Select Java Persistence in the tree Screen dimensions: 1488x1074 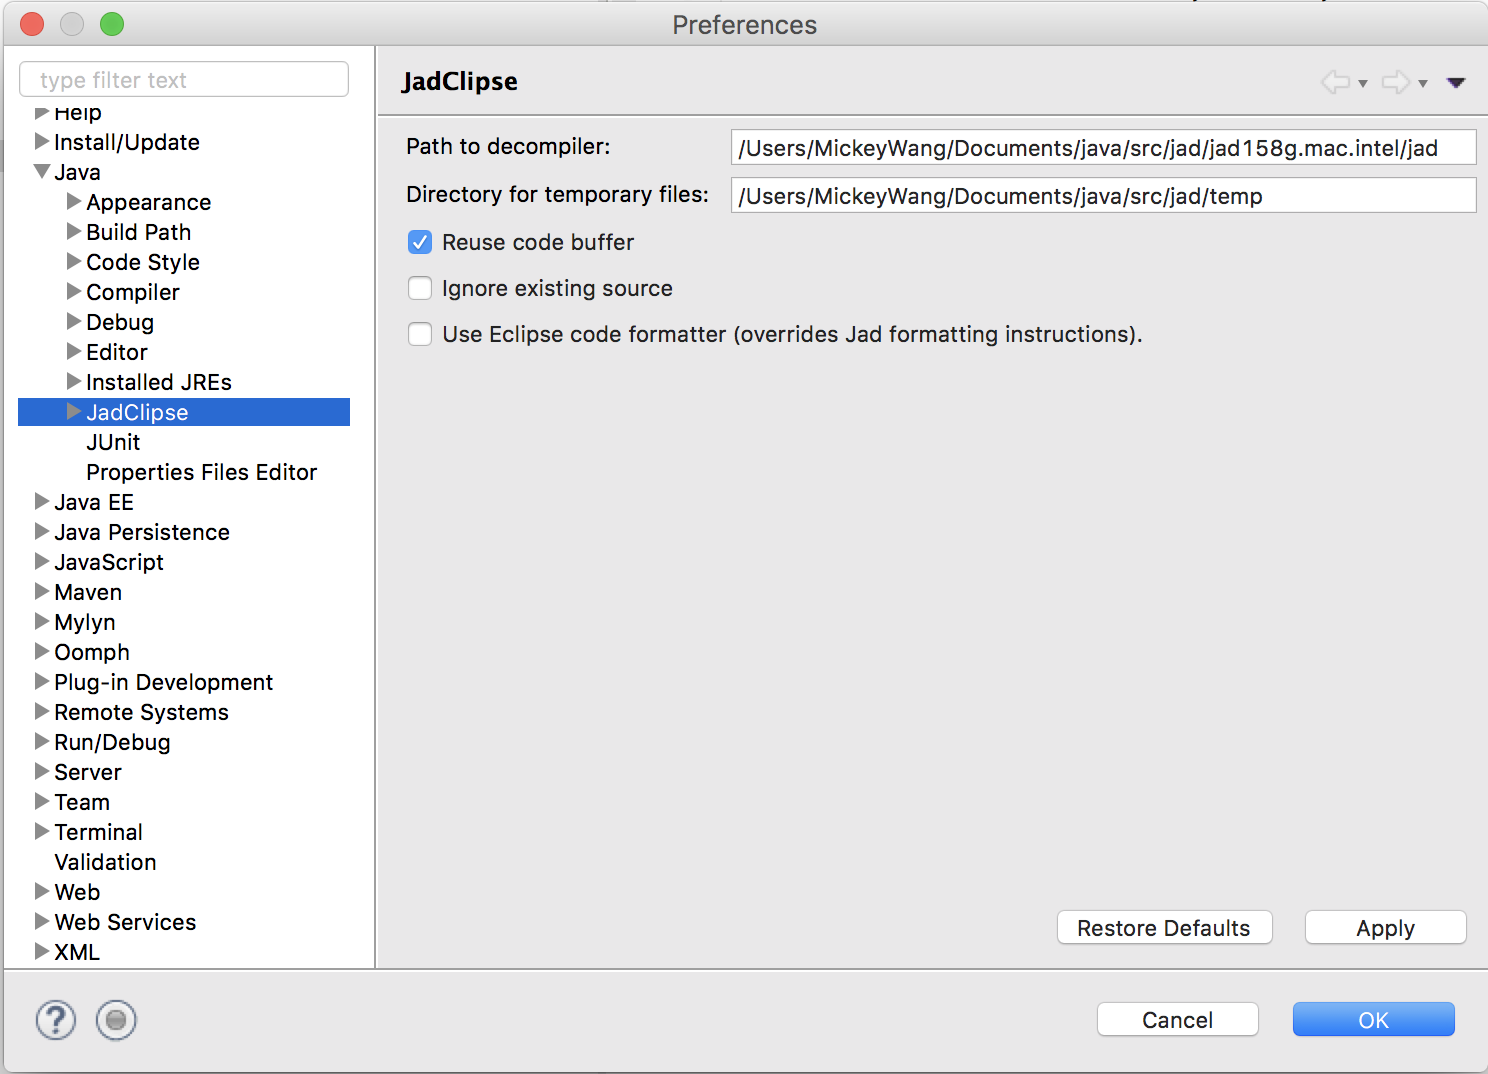click(x=142, y=532)
